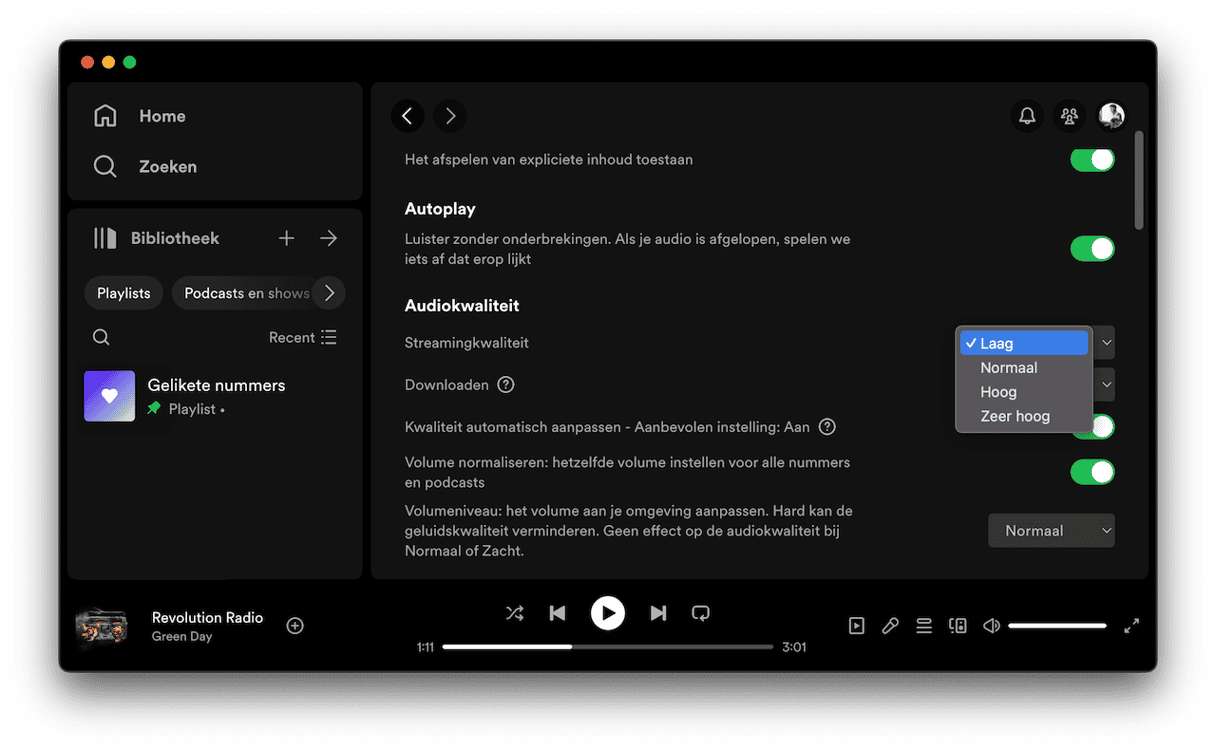Open the notifications bell

click(1027, 116)
